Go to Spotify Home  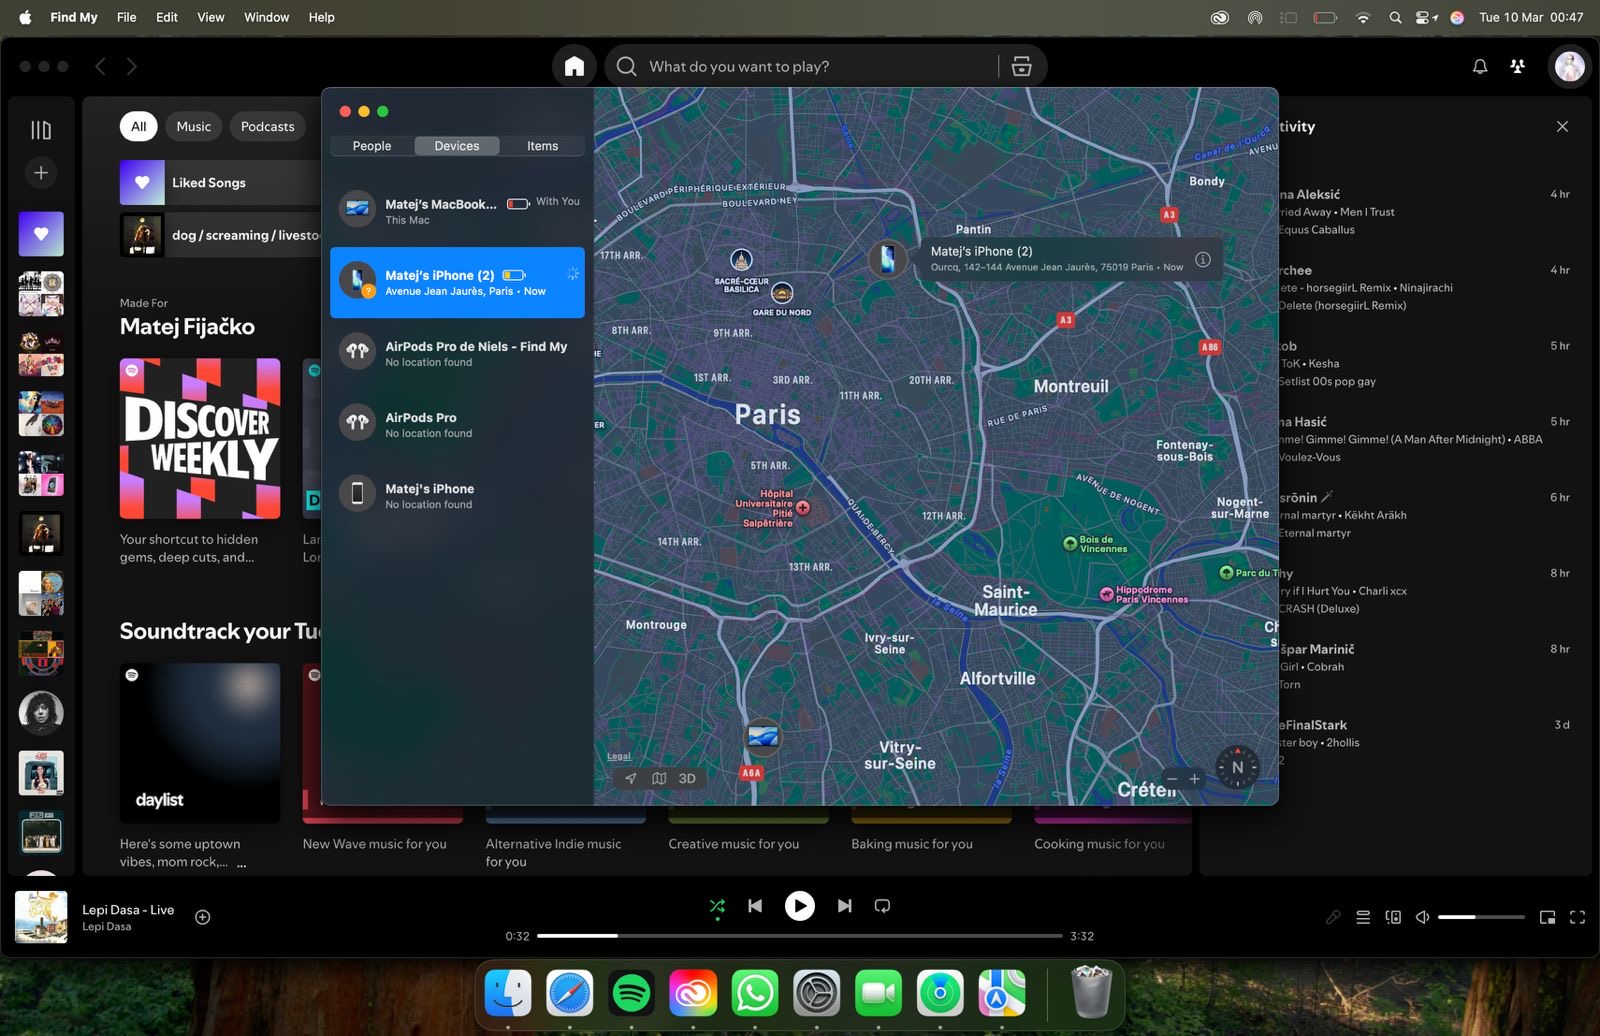[x=574, y=66]
